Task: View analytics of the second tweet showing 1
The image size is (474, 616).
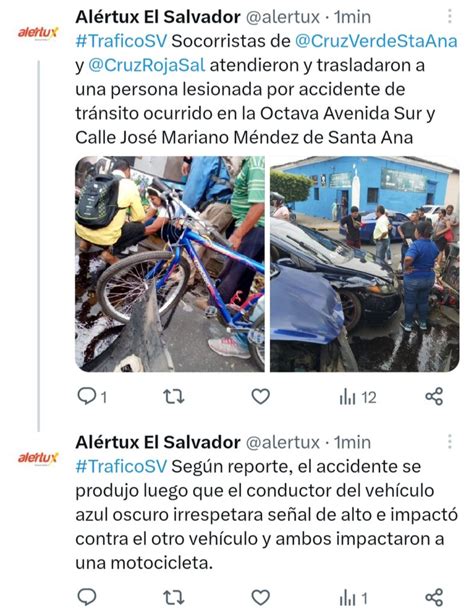Action: coord(353,598)
